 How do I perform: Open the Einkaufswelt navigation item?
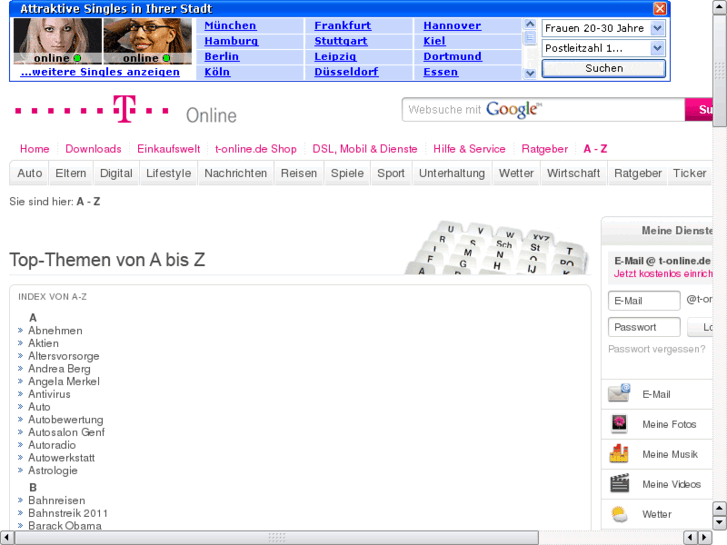tap(168, 149)
